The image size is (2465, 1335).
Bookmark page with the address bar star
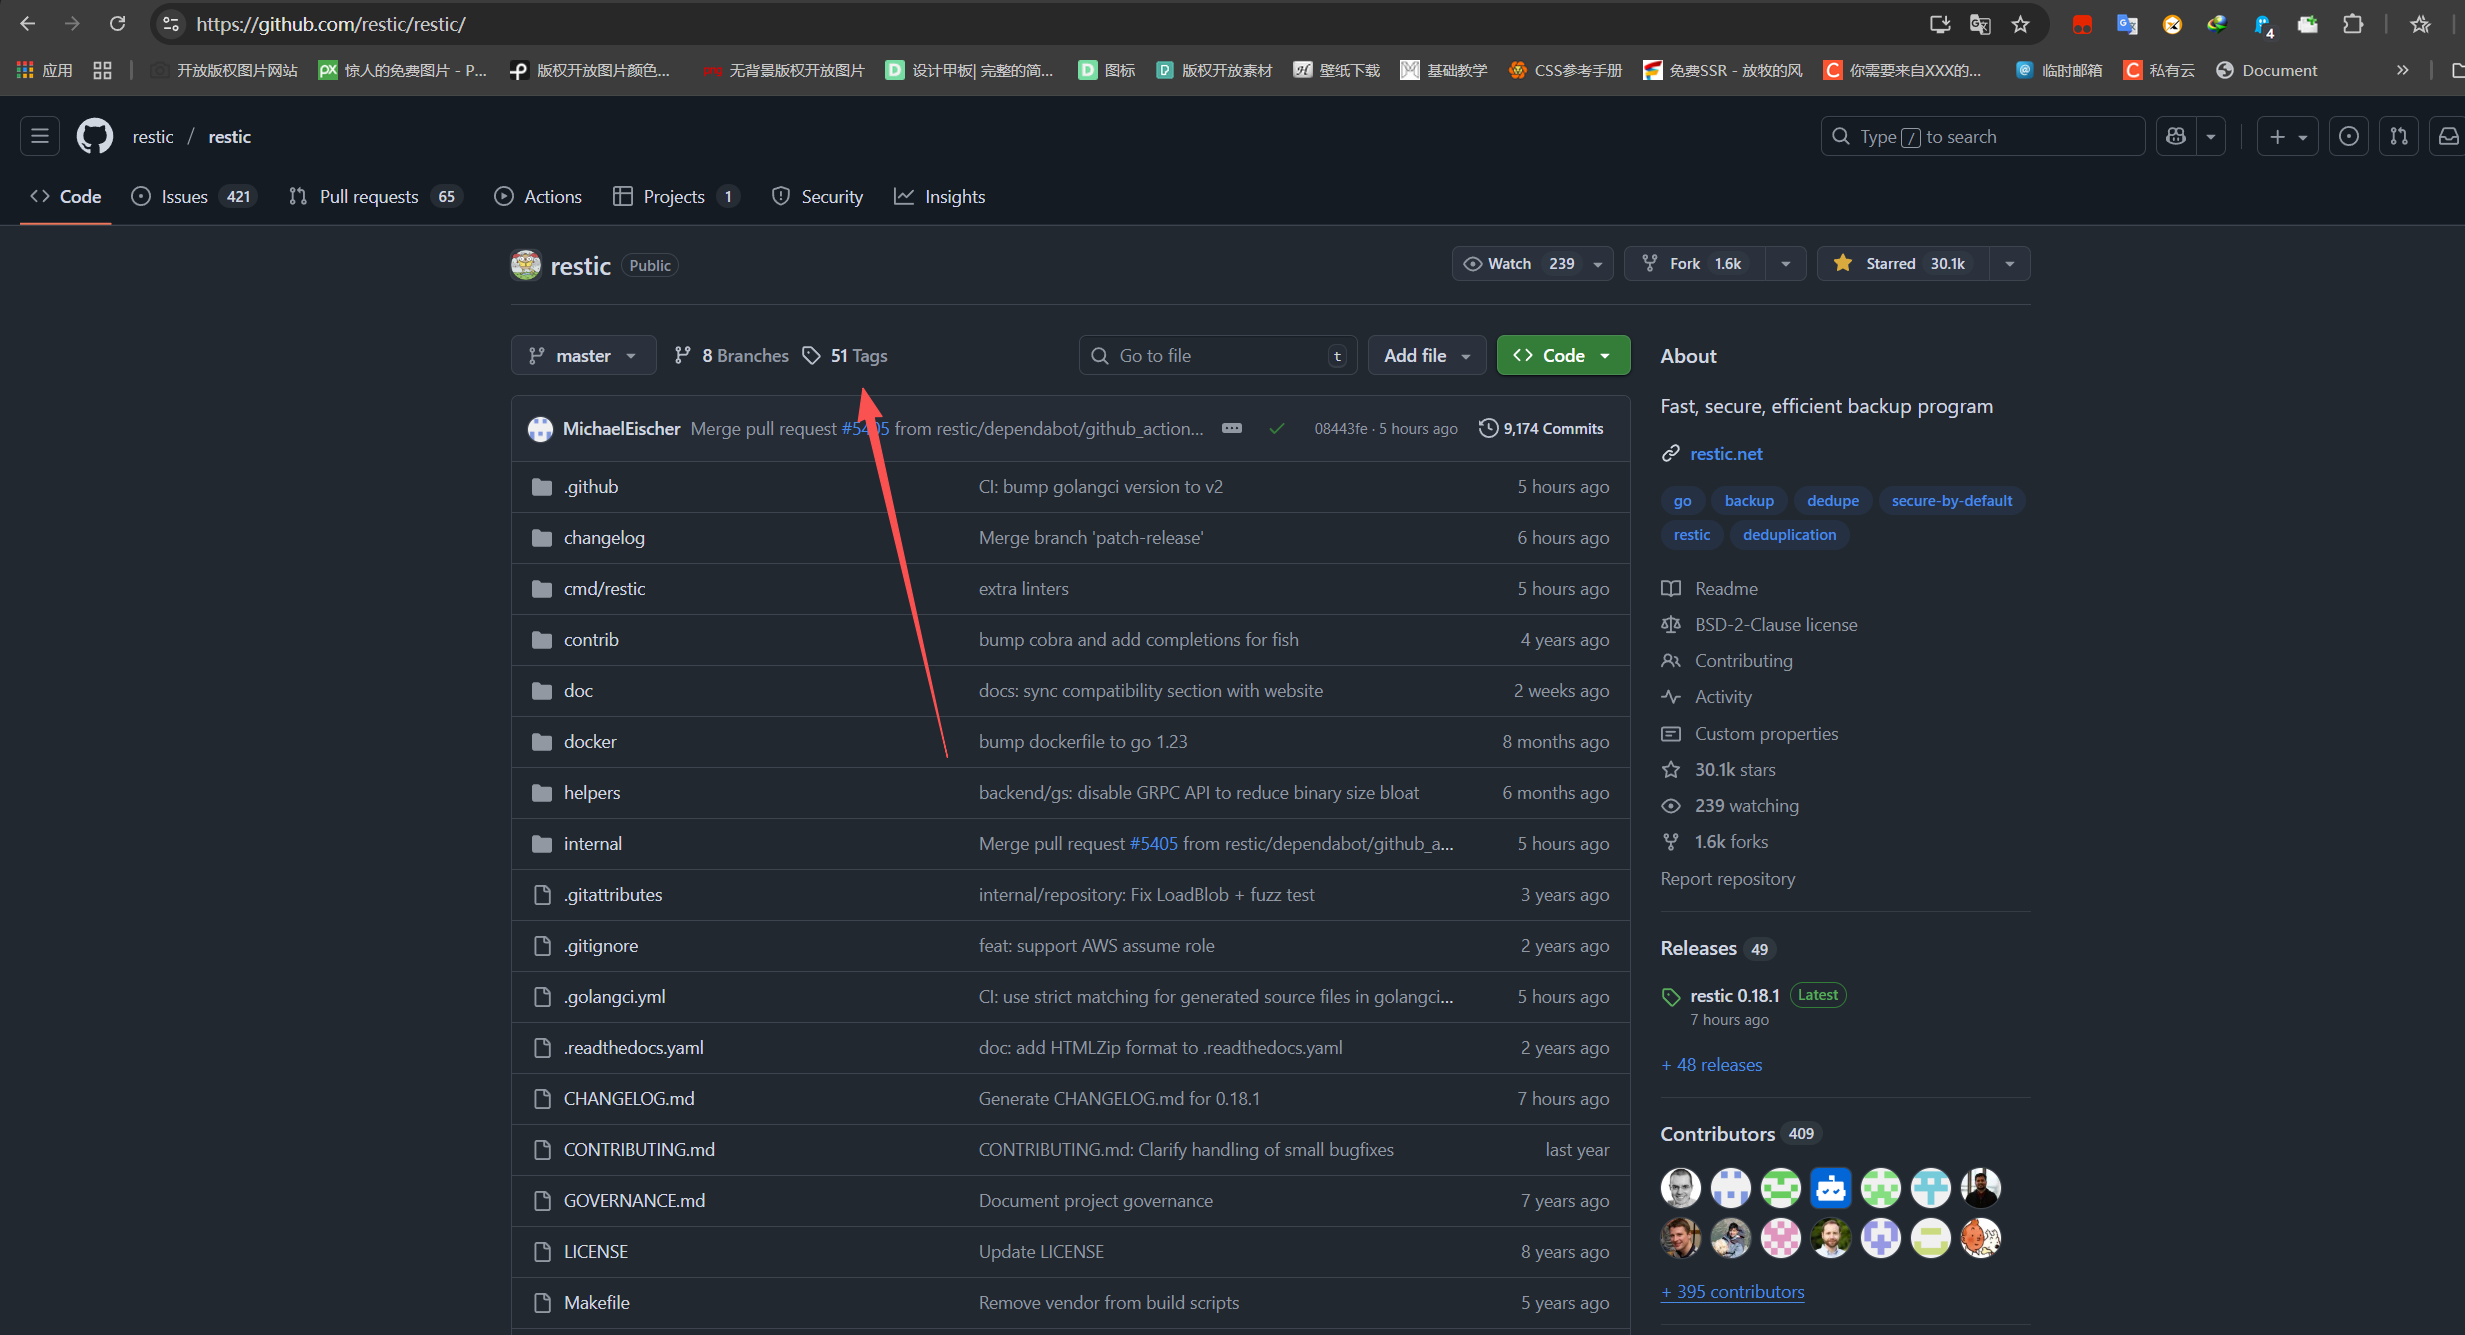pos(2020,24)
